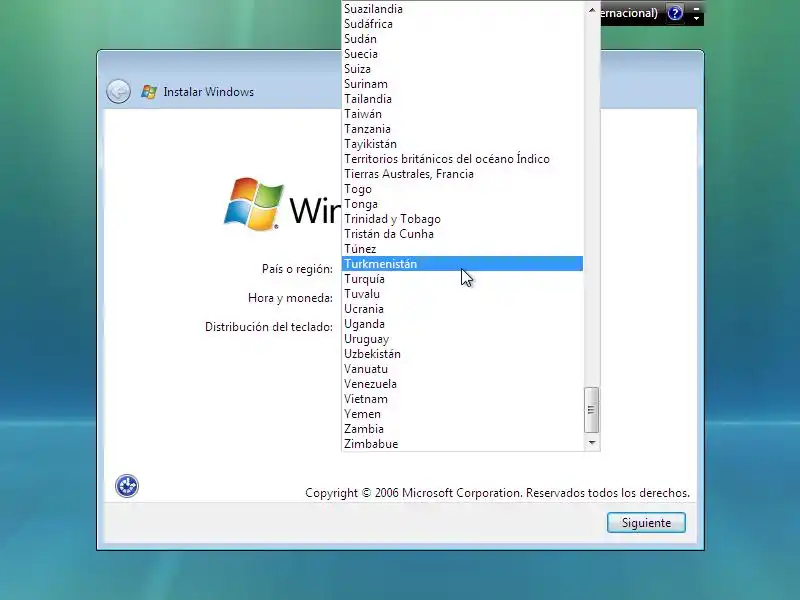Image resolution: width=800 pixels, height=600 pixels.
Task: Click the Siguiente button
Action: (646, 522)
